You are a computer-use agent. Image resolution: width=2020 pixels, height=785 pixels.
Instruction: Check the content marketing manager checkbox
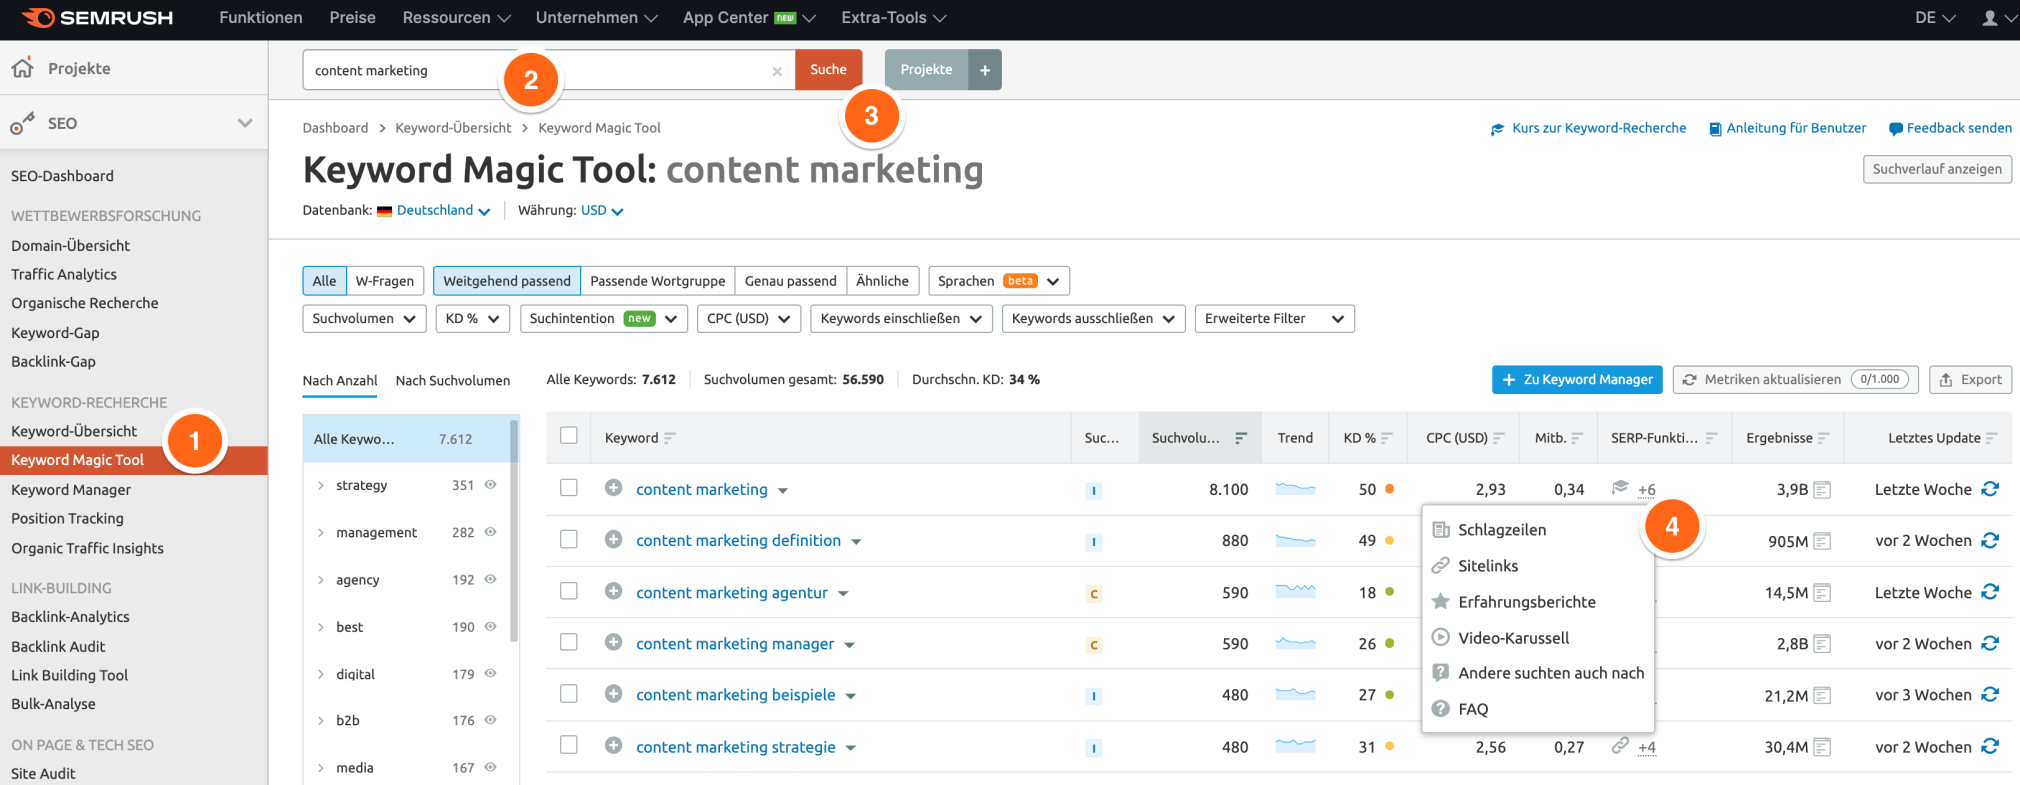pos(569,642)
